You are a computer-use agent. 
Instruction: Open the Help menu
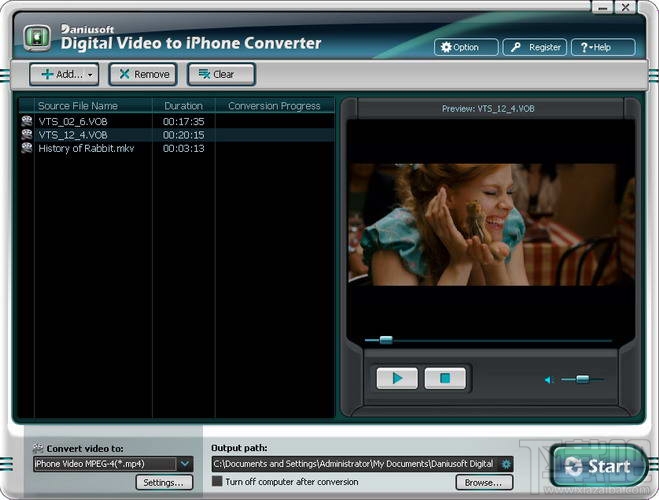pyautogui.click(x=602, y=47)
